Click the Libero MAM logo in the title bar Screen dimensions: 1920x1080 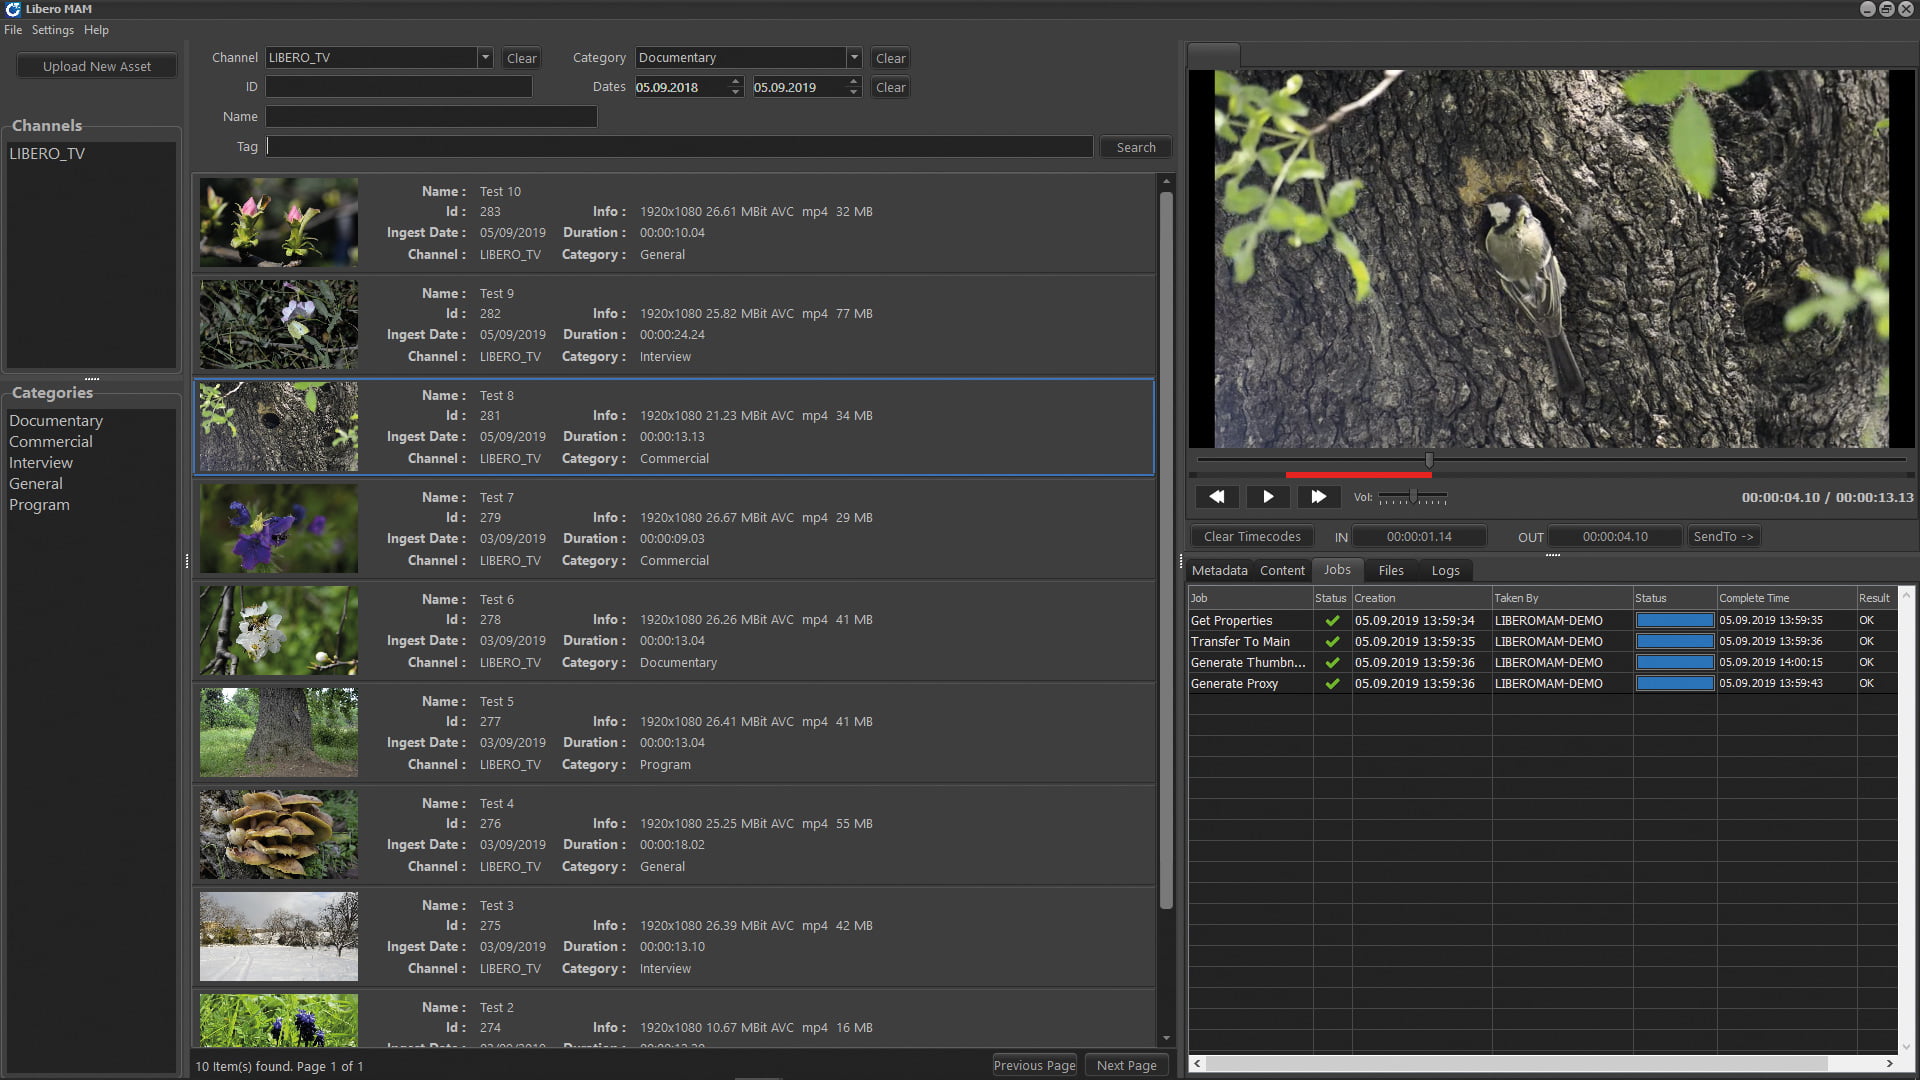click(x=13, y=9)
